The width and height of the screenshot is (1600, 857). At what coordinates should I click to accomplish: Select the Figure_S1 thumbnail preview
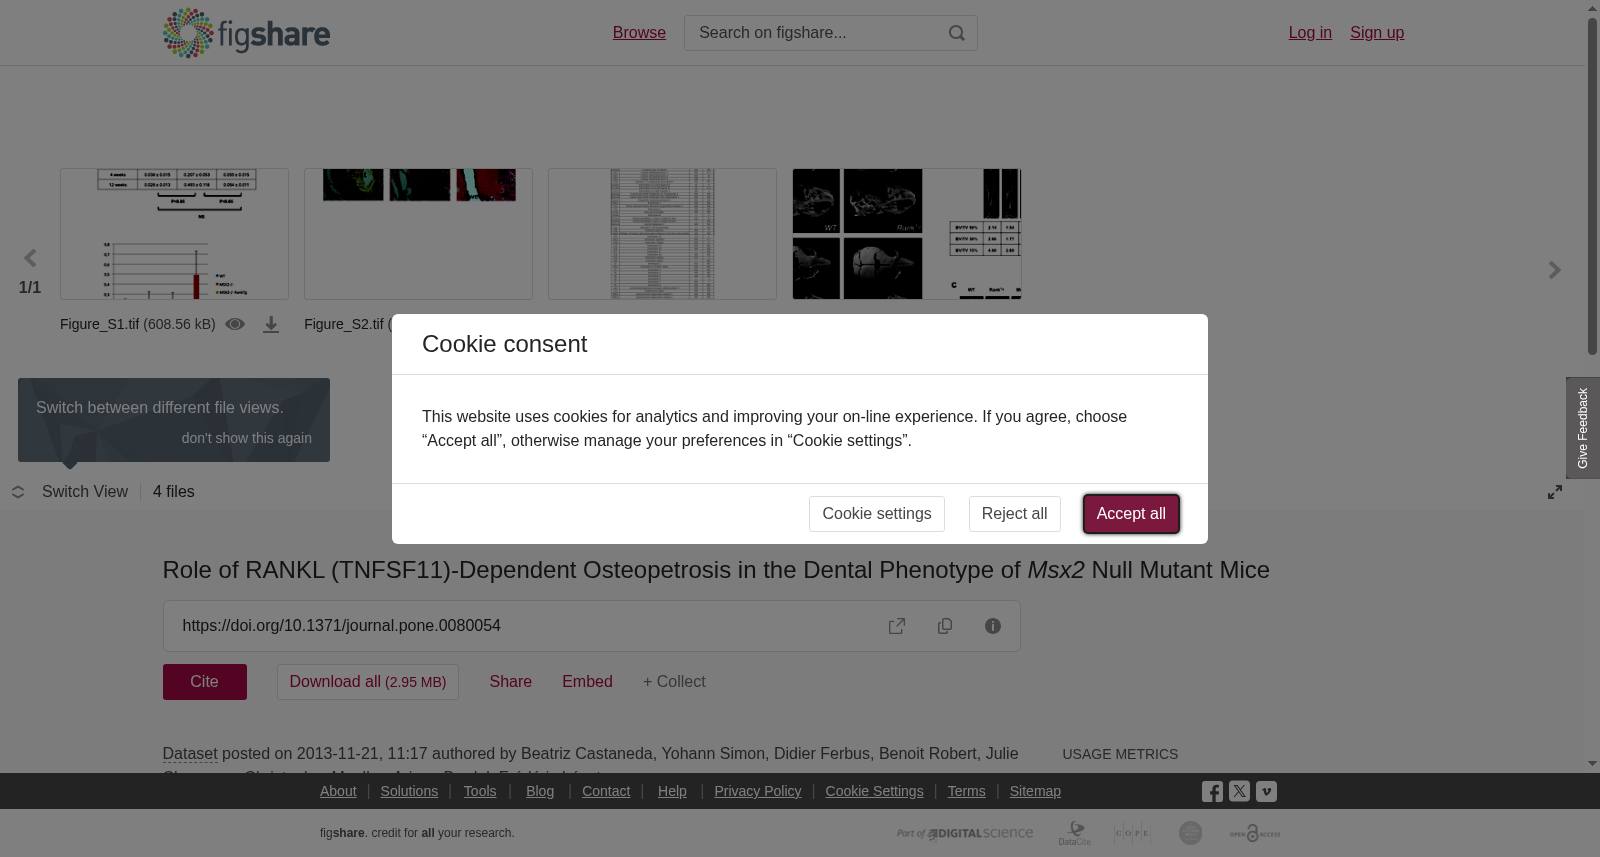point(174,234)
